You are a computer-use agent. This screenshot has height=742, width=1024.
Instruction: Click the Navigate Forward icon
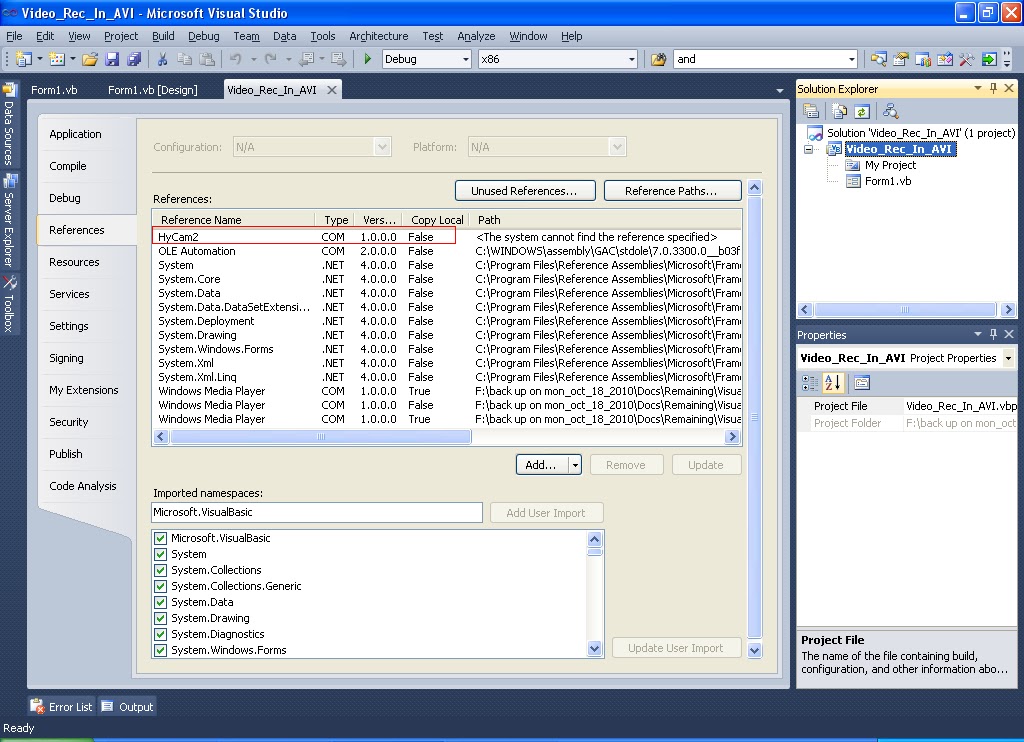(x=338, y=59)
